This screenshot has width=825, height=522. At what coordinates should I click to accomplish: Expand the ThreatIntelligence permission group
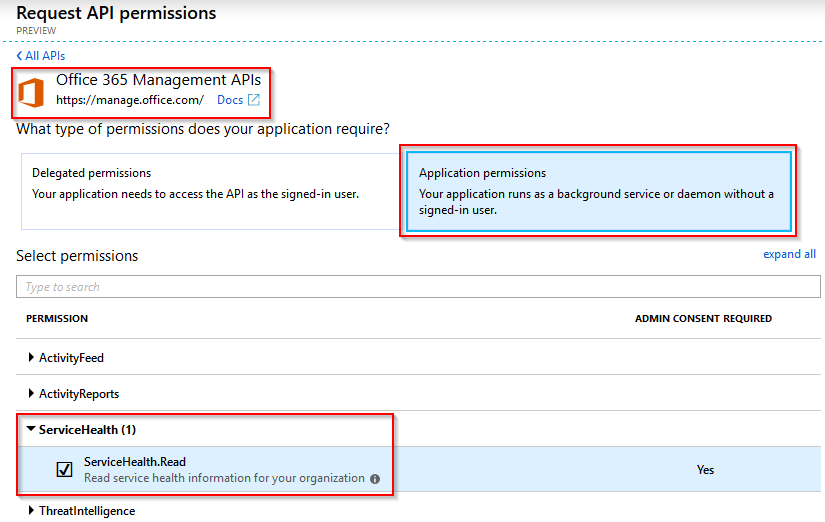pos(82,511)
